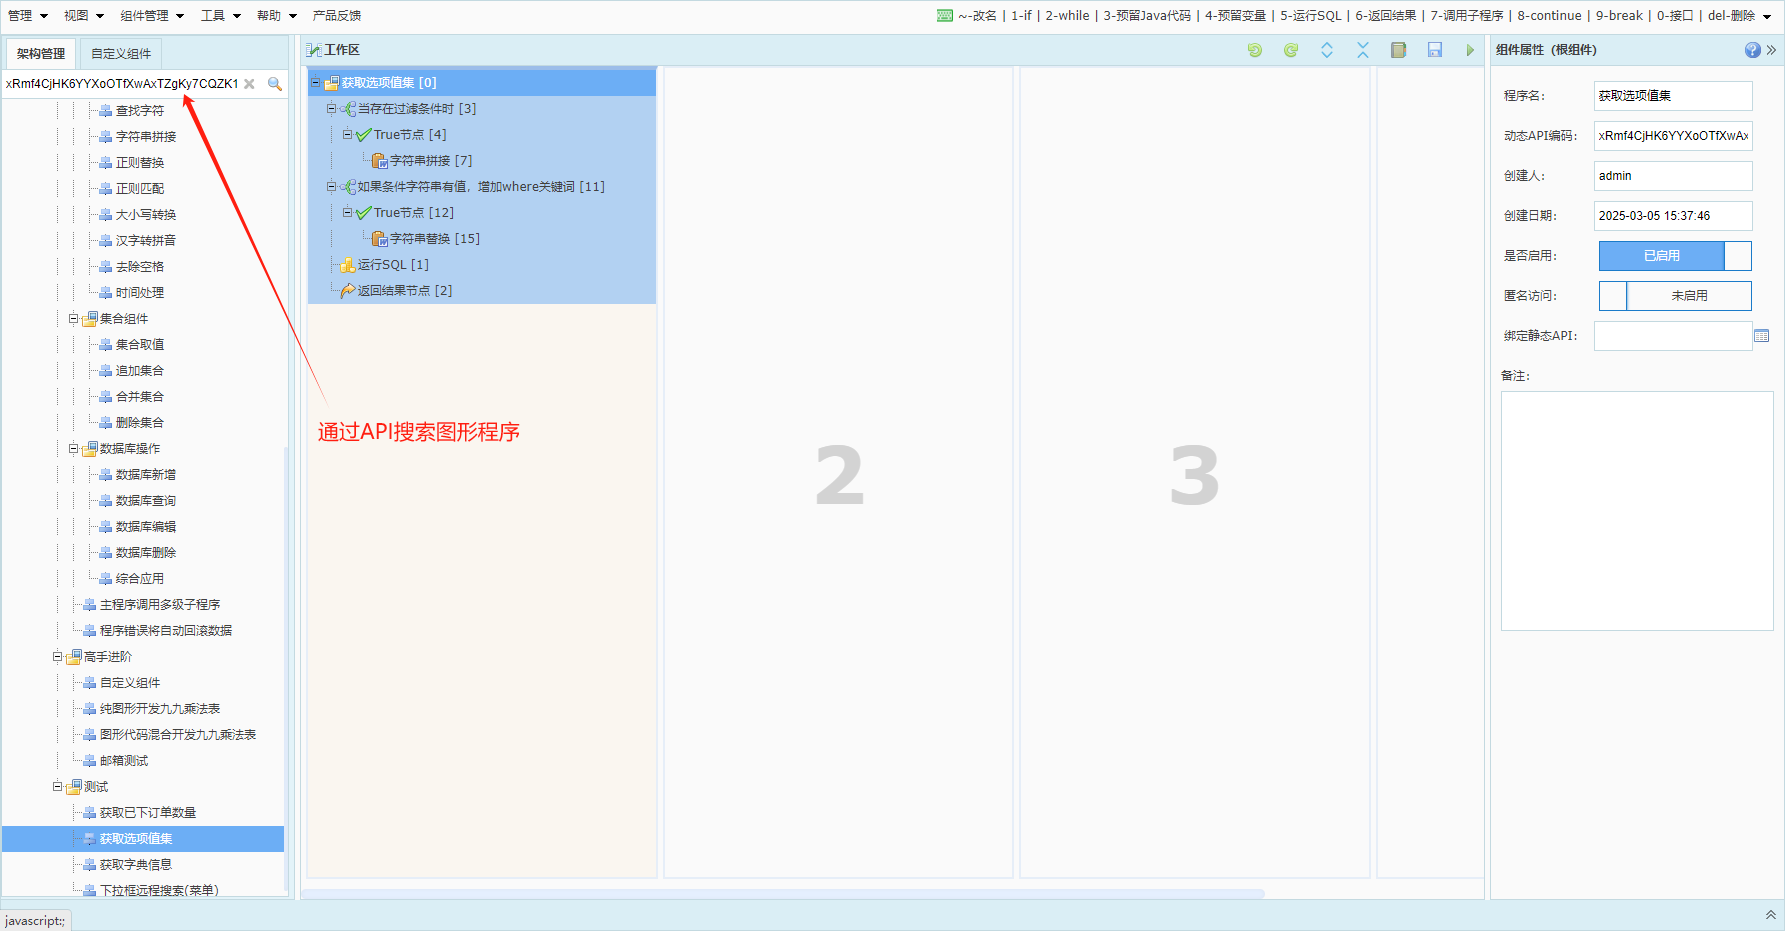Open the 视图 menu
This screenshot has height=931, width=1785.
(83, 15)
